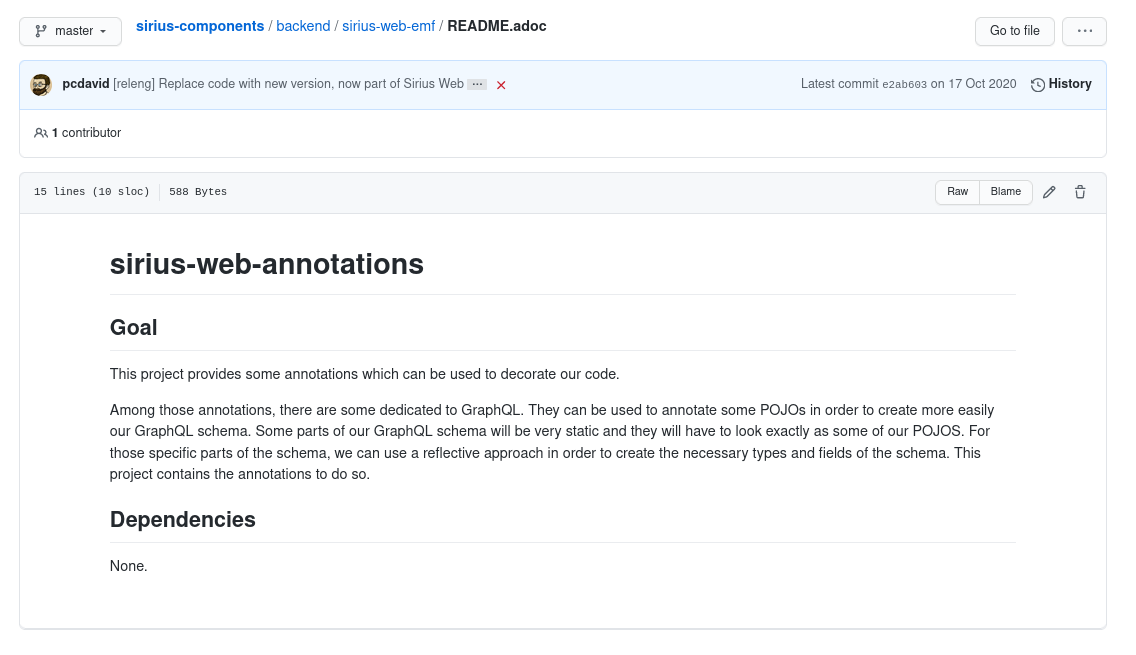Open the master branch selector dropdown

click(70, 31)
